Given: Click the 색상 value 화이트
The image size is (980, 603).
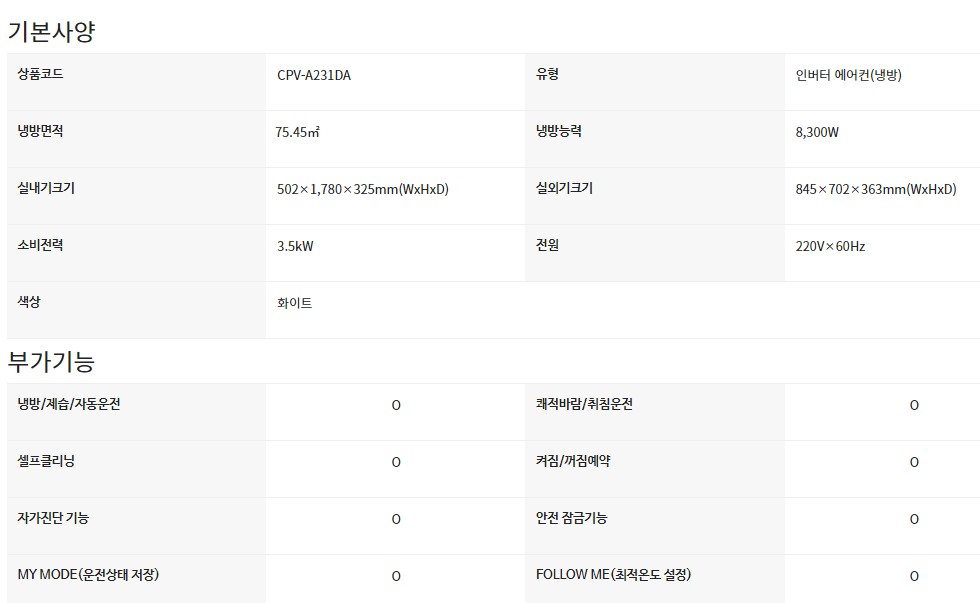Looking at the screenshot, I should click(x=294, y=303).
